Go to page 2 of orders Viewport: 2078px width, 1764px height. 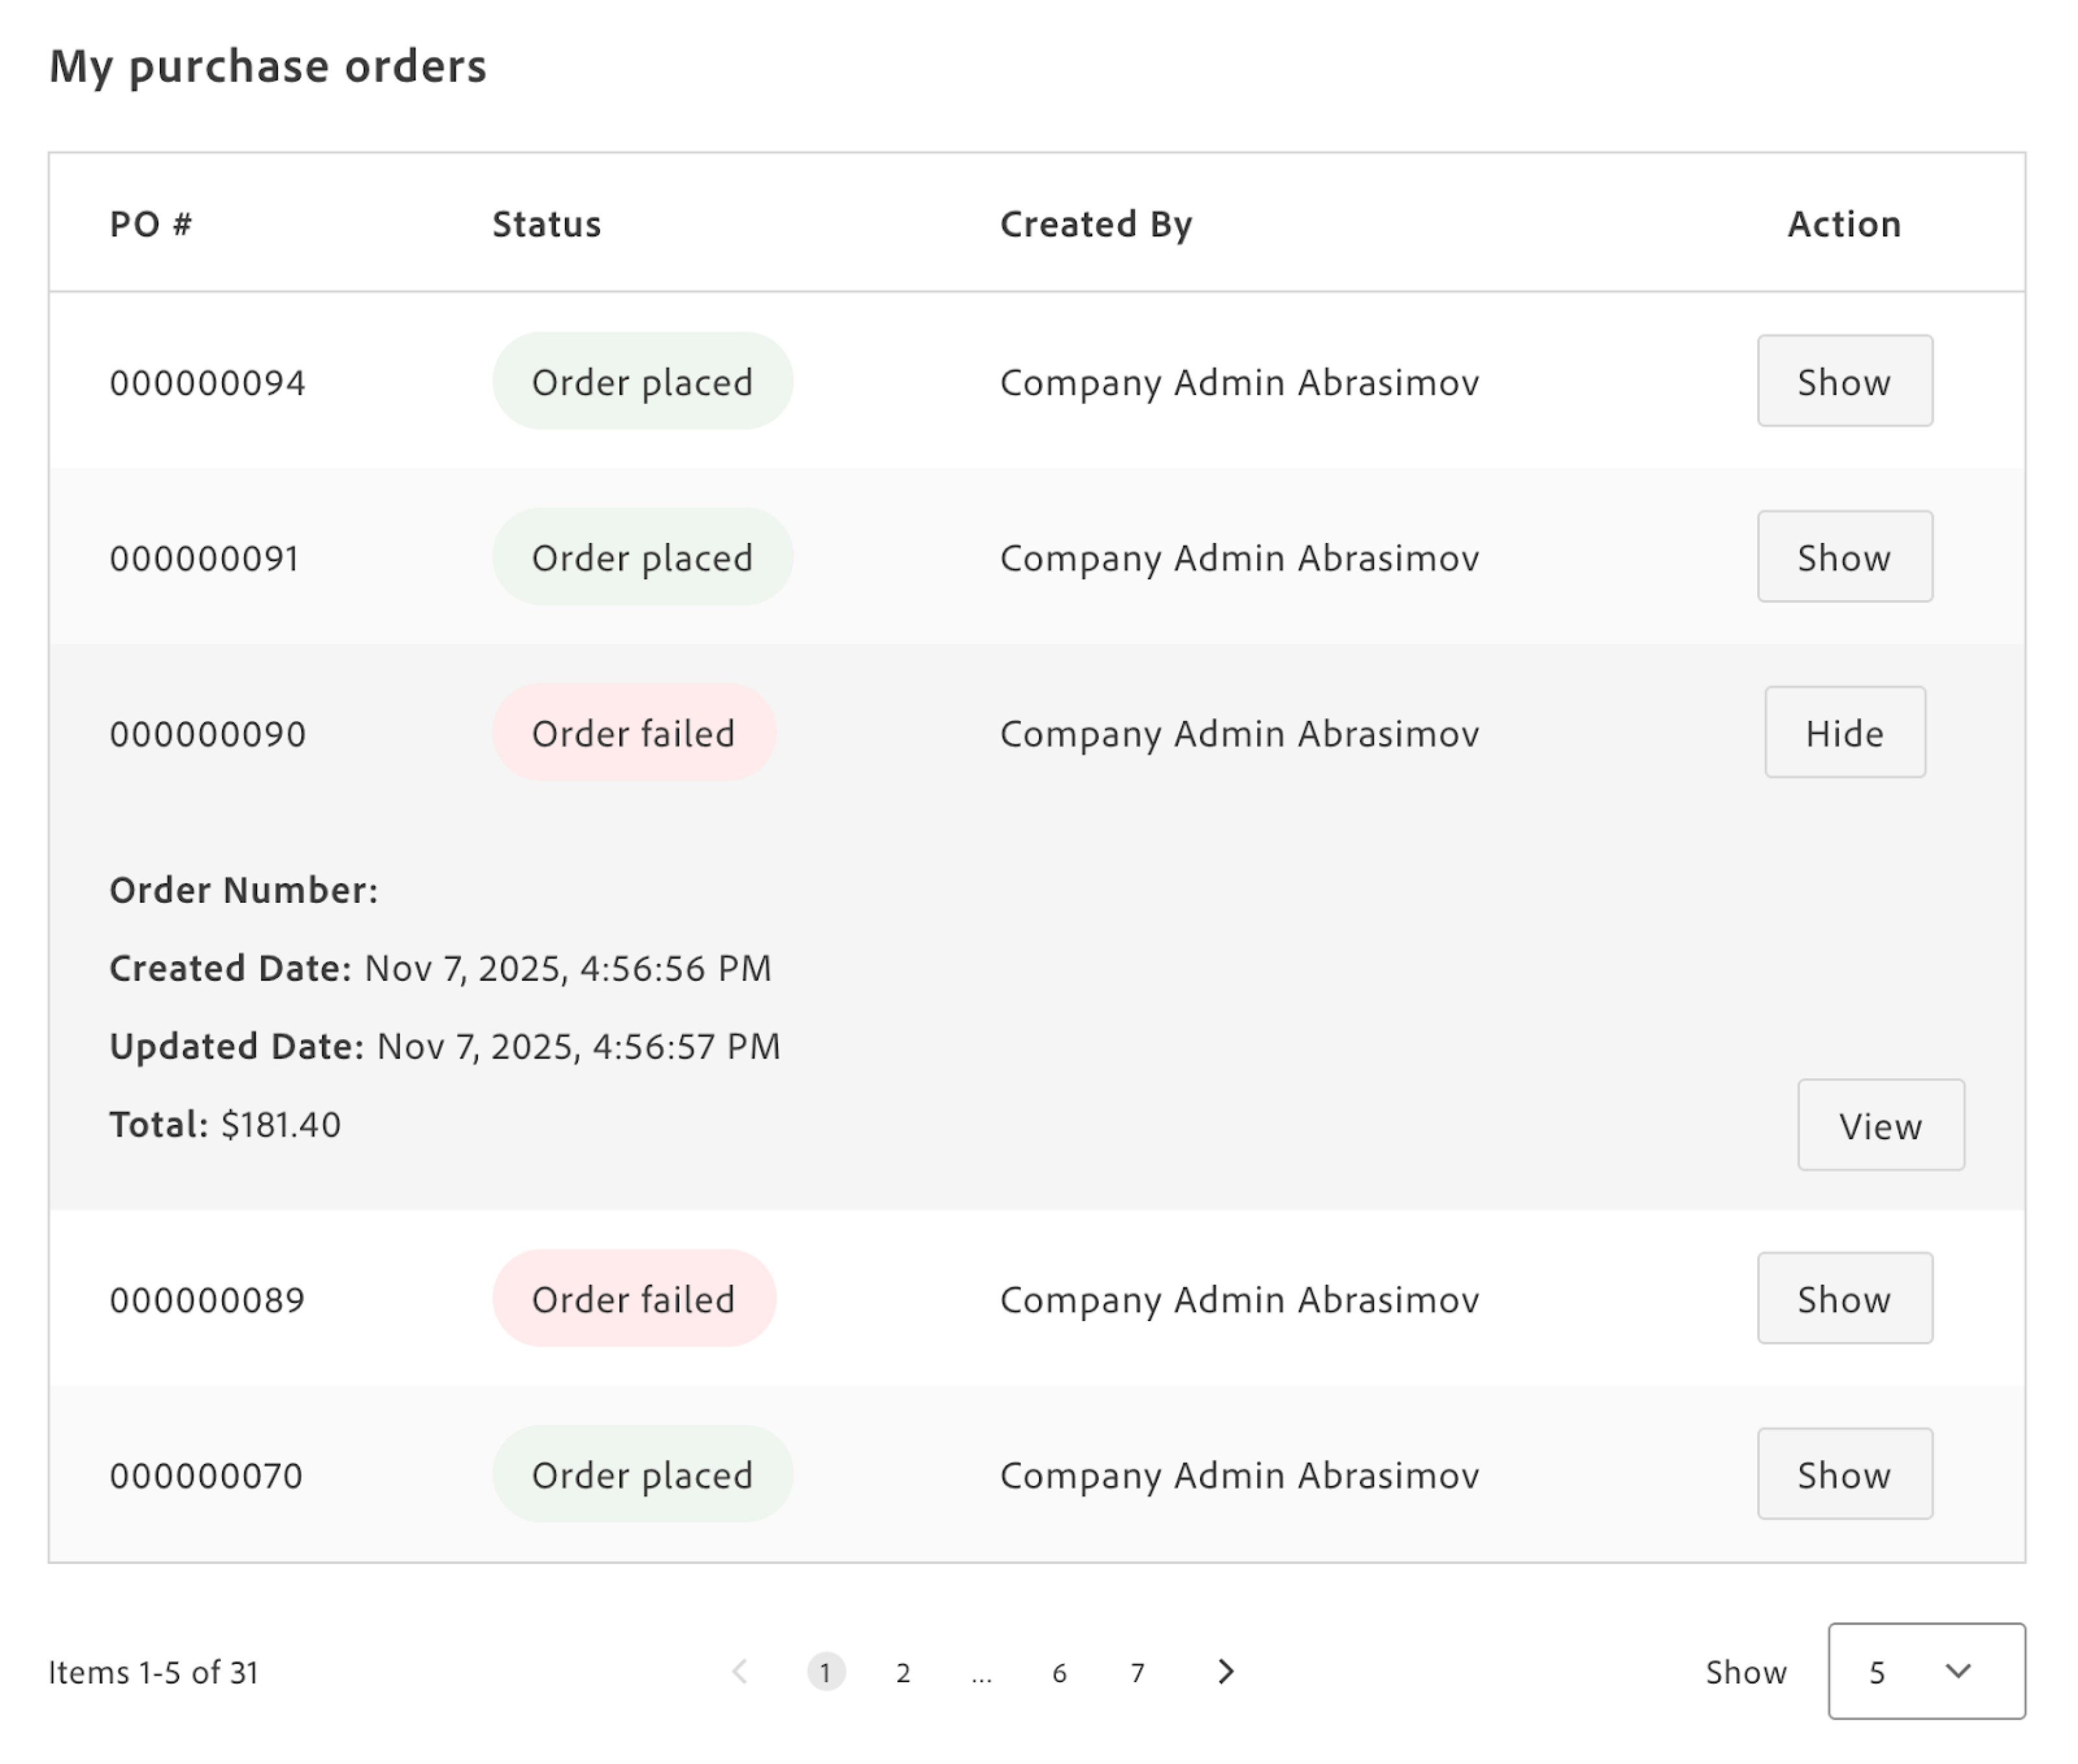[x=903, y=1672]
